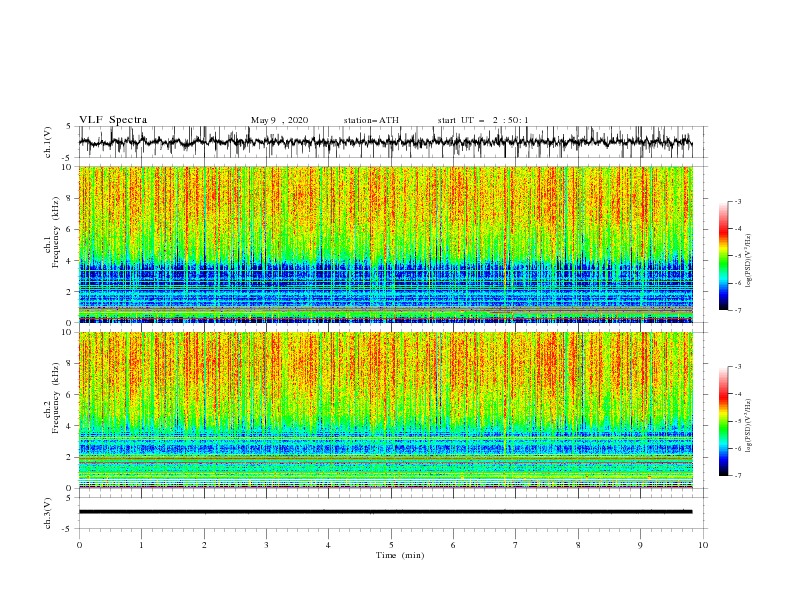This screenshot has height=612, width=792.
Task: Click the ch.1 frequency tick label "8"
Action: pyautogui.click(x=70, y=198)
